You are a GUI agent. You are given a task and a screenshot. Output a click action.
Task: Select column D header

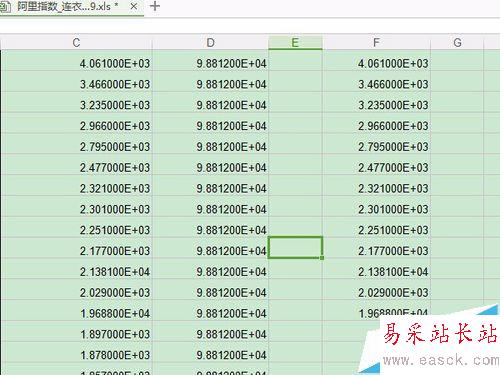point(210,42)
